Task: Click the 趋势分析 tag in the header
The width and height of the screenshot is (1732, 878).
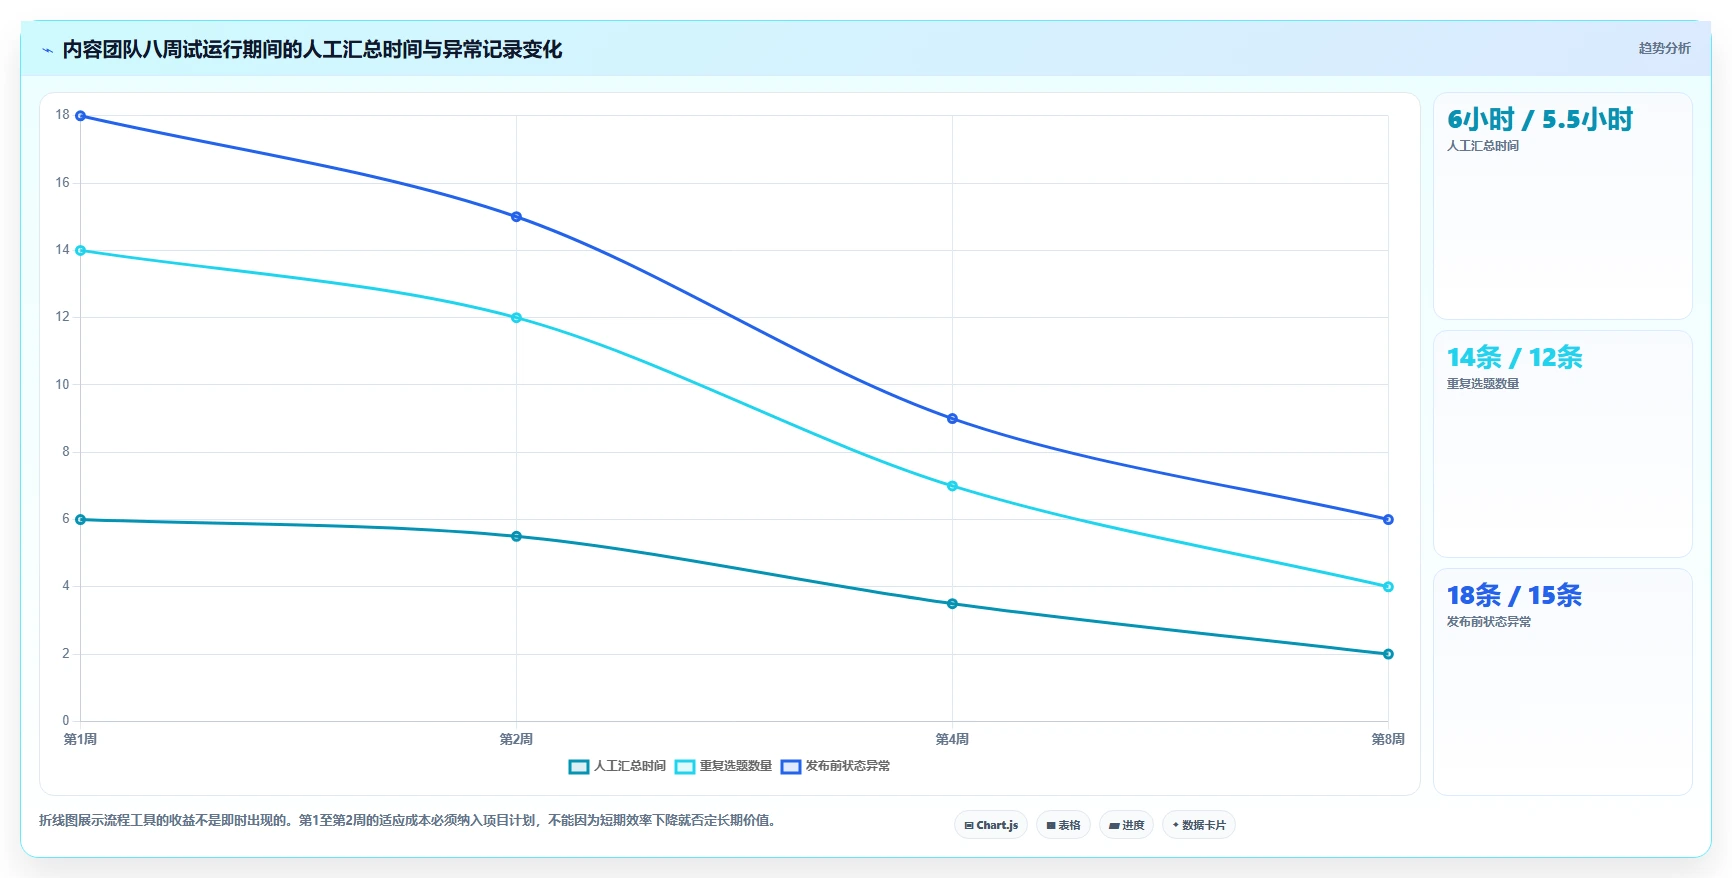Action: point(1664,48)
